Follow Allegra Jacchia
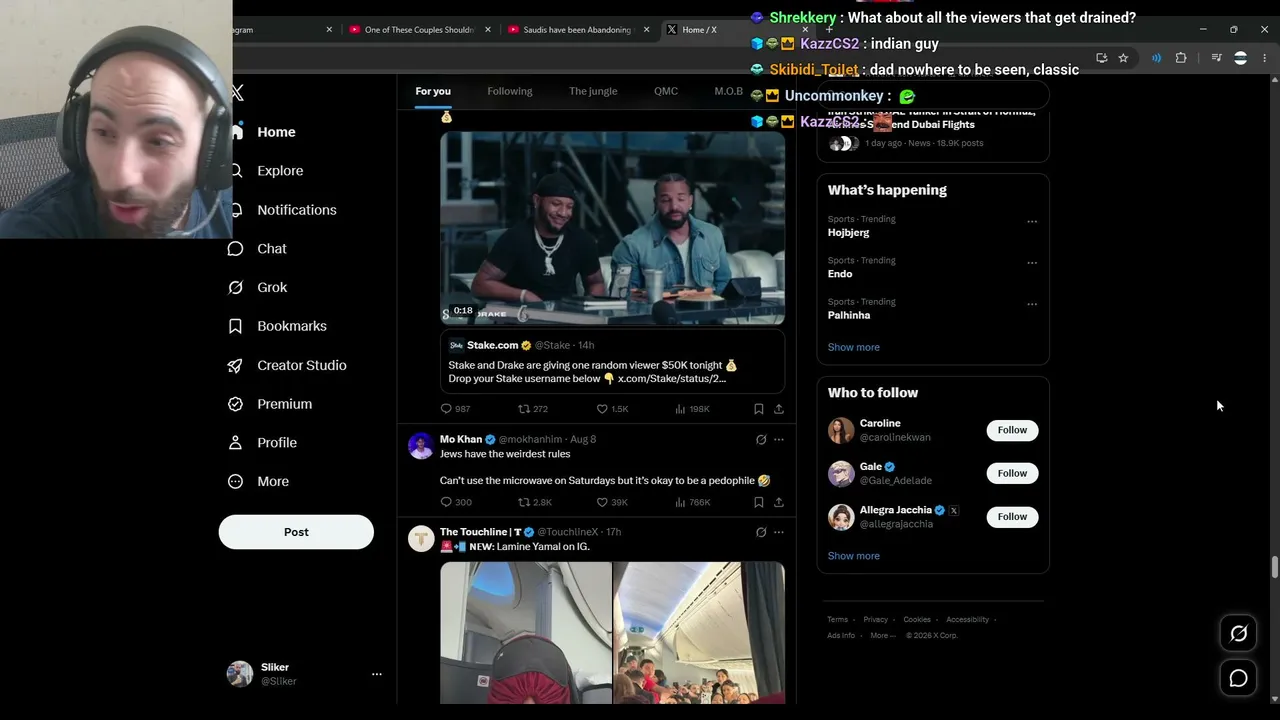This screenshot has width=1280, height=720. [x=1012, y=516]
